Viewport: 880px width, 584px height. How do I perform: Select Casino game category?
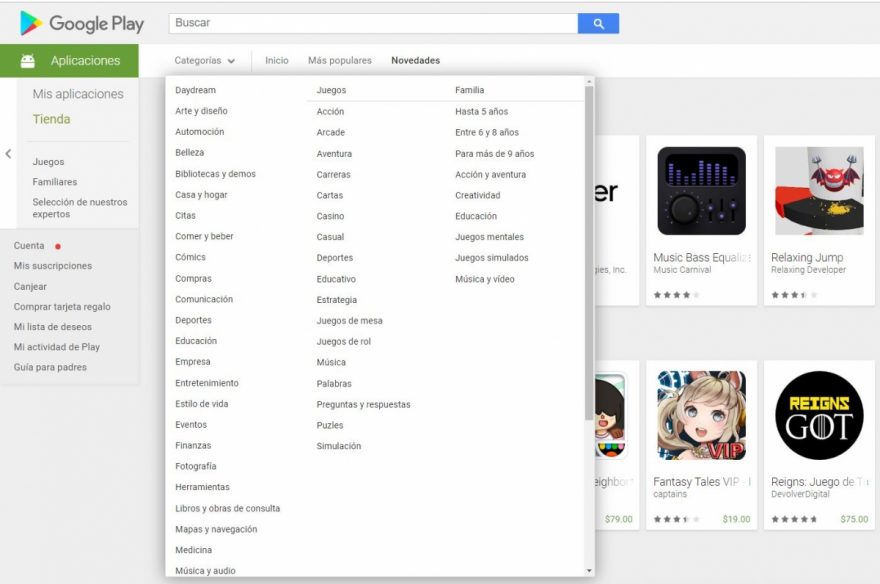(330, 216)
